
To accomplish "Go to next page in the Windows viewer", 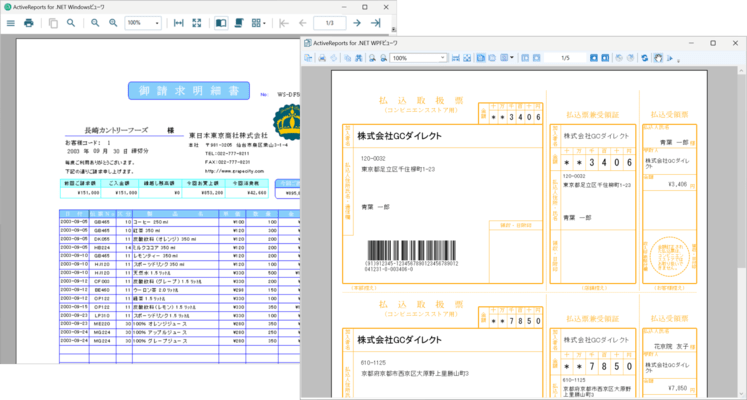I will pos(357,22).
